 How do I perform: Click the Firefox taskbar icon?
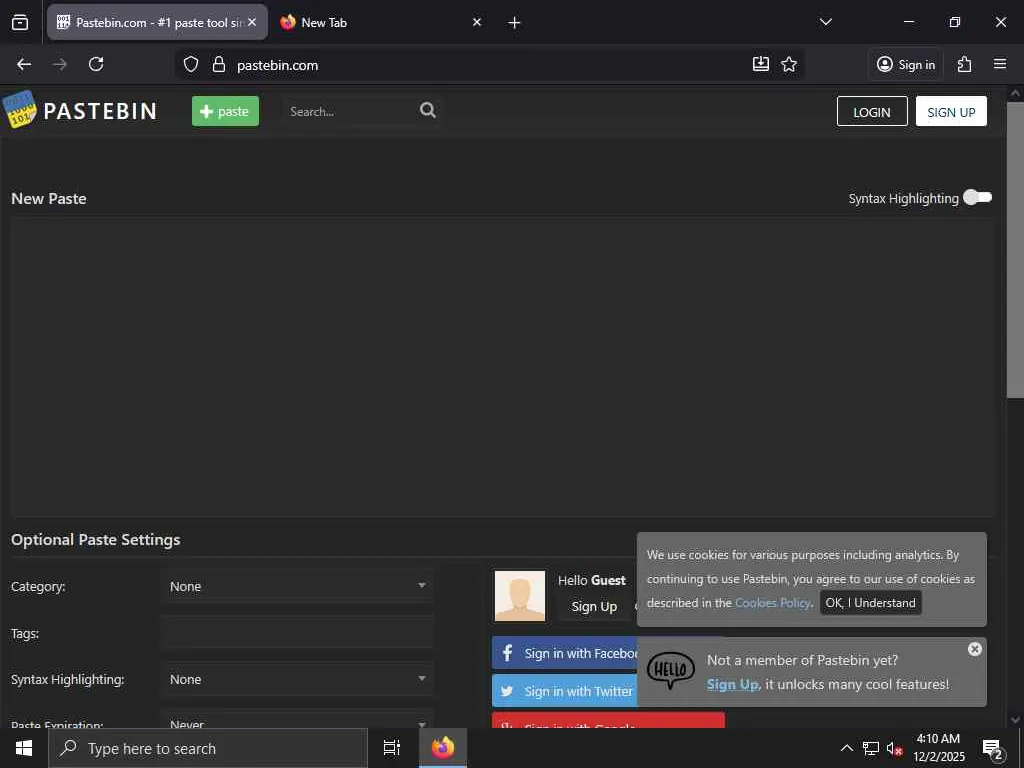click(443, 748)
